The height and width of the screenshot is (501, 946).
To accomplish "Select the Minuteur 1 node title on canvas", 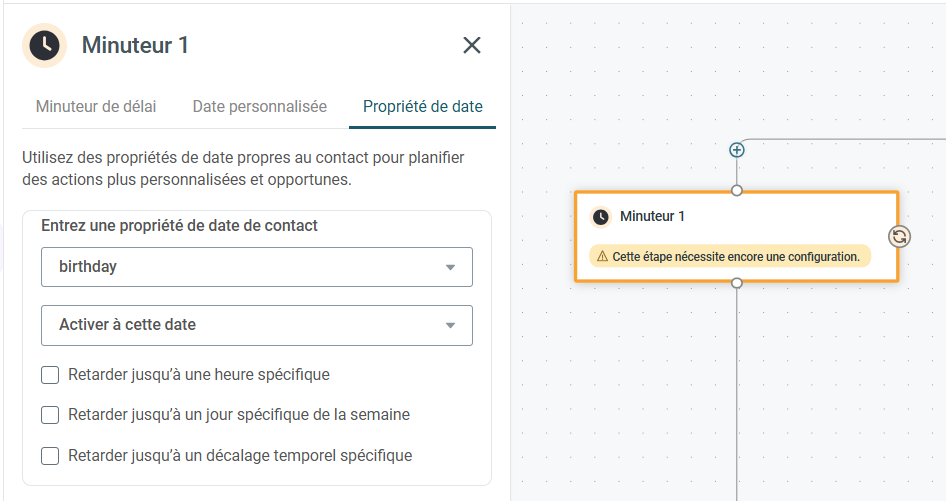I will tap(652, 216).
